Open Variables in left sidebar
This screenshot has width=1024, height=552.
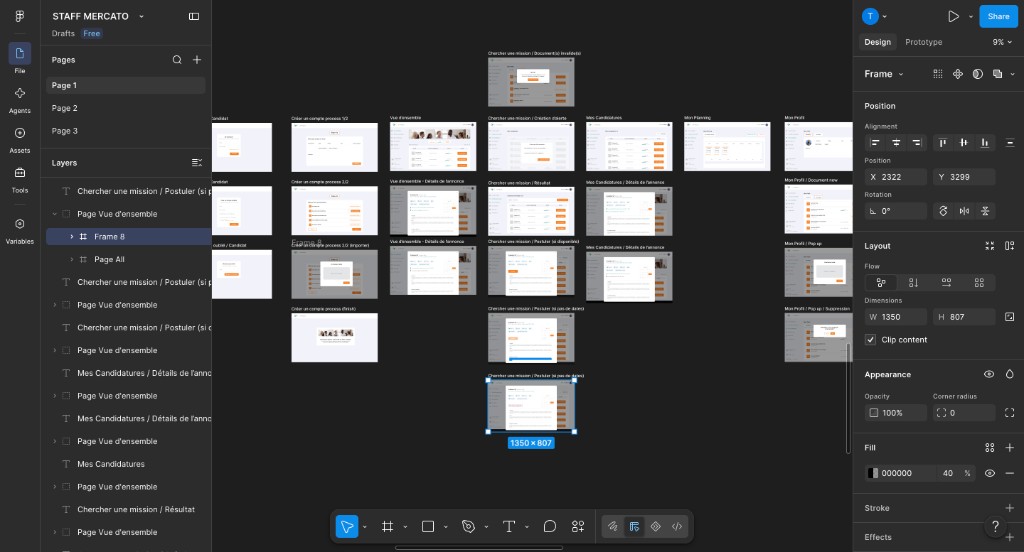point(20,231)
